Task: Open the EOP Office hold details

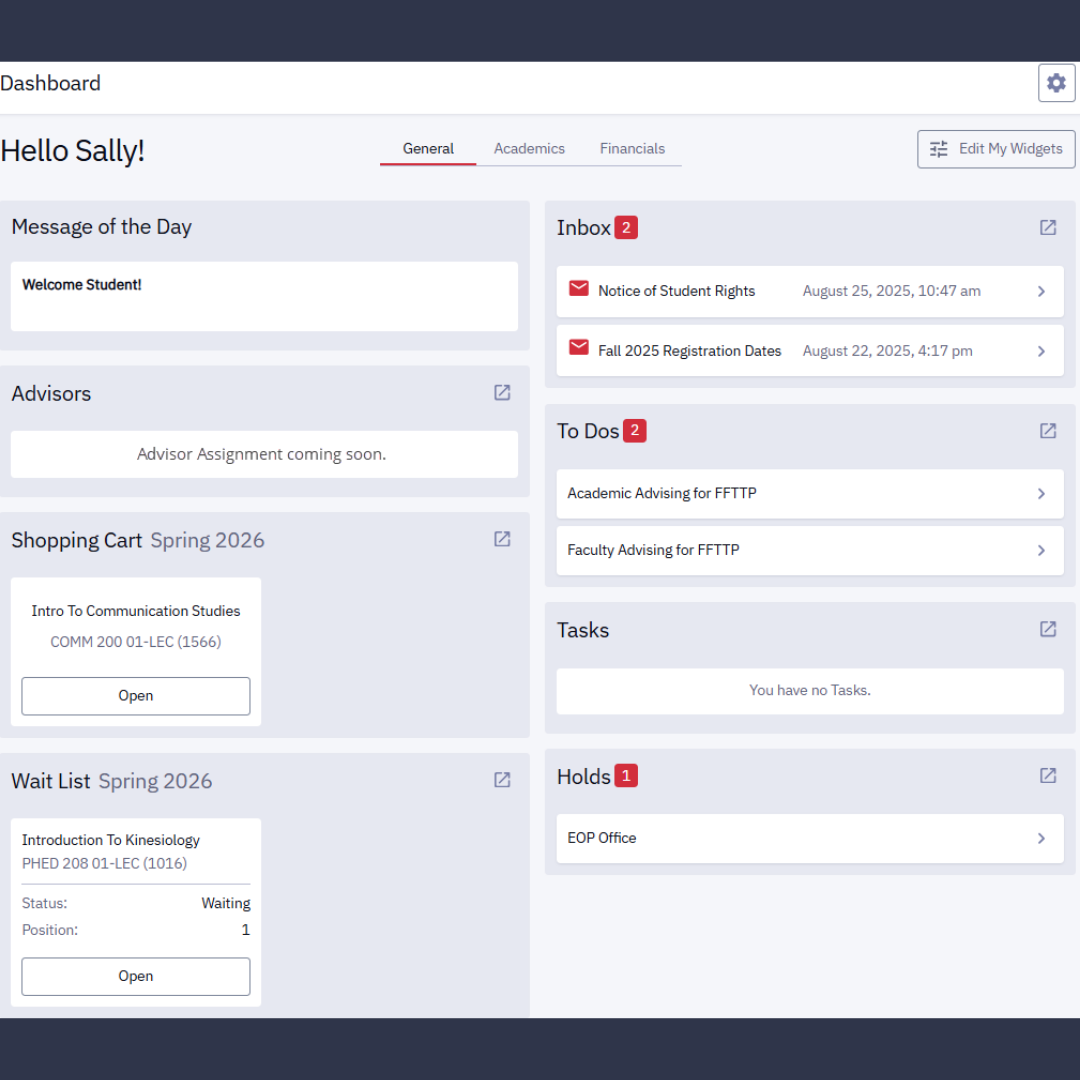Action: click(1040, 838)
